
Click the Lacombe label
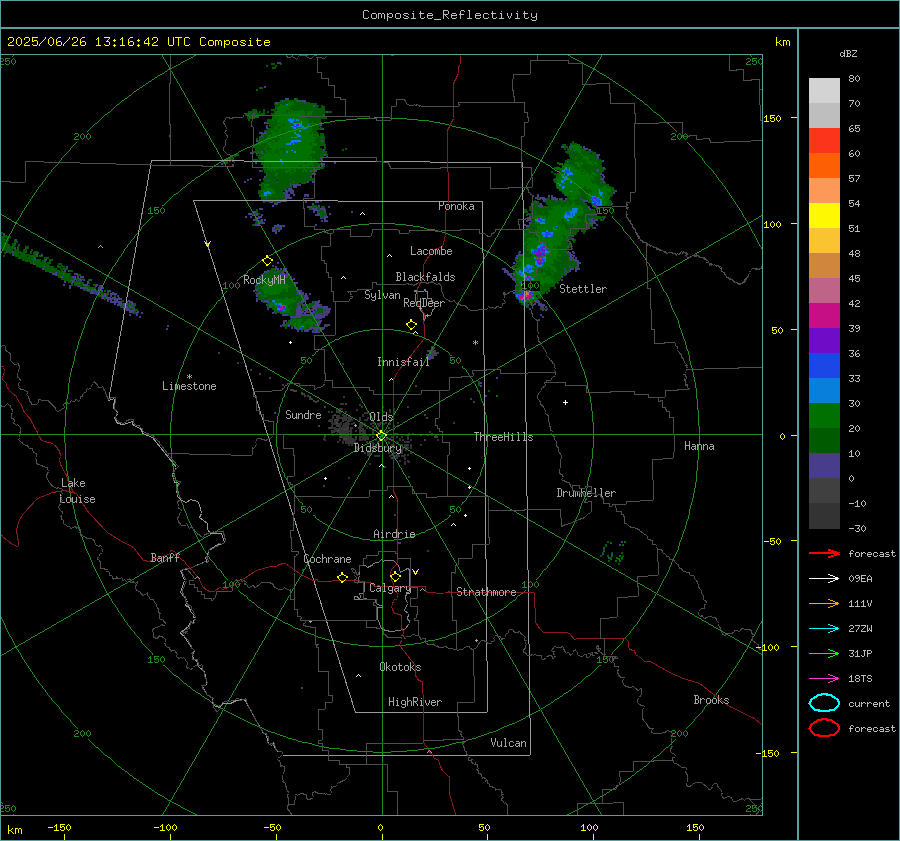point(431,251)
